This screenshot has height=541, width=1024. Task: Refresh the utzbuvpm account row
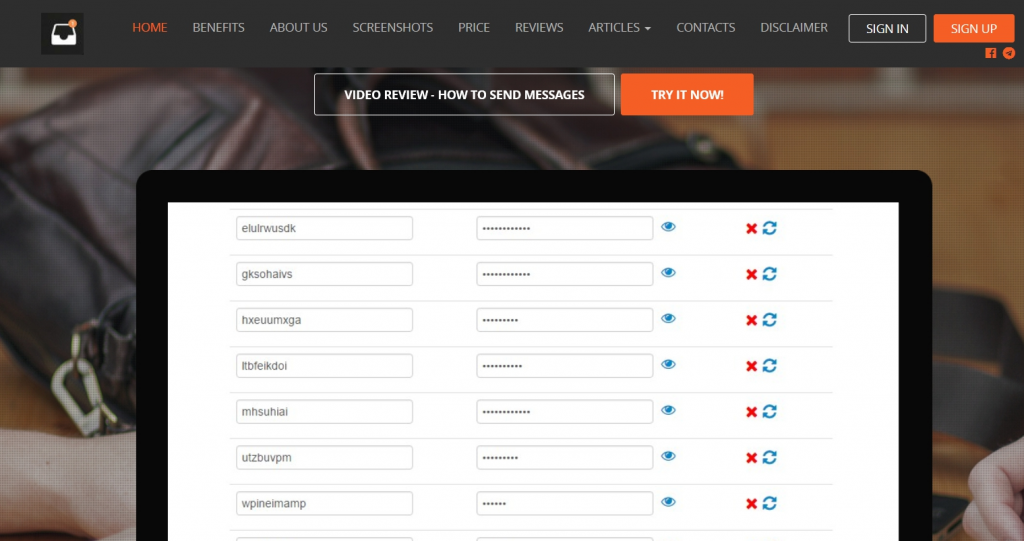coord(769,457)
